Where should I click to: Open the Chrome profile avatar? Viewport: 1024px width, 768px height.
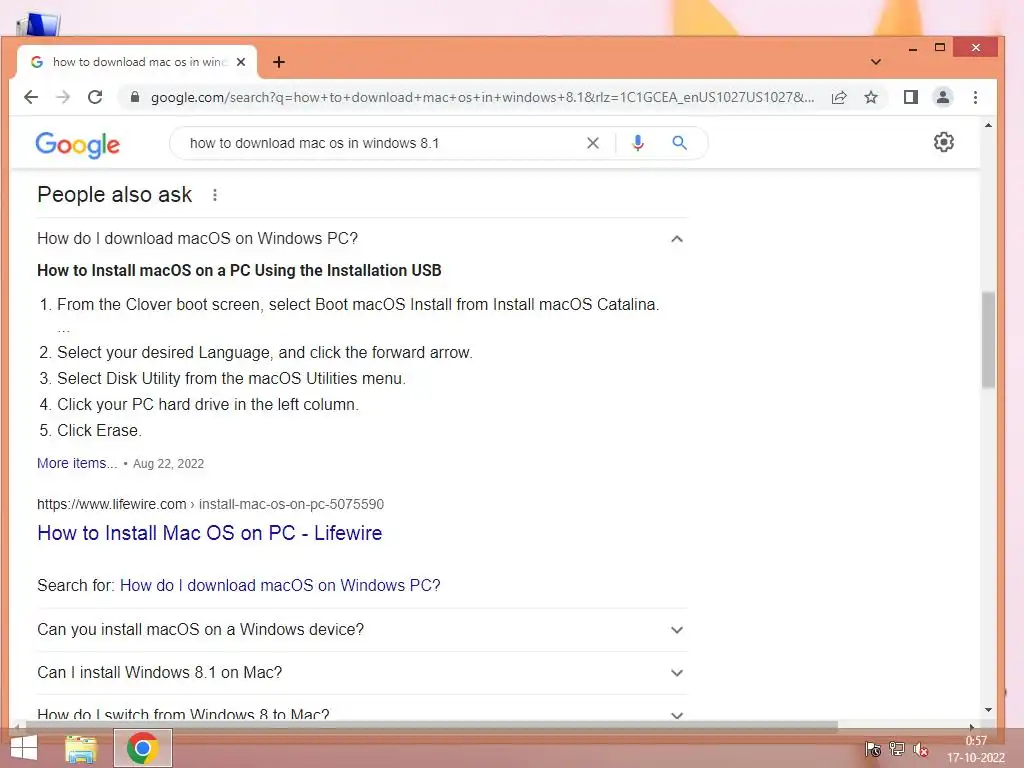point(943,97)
